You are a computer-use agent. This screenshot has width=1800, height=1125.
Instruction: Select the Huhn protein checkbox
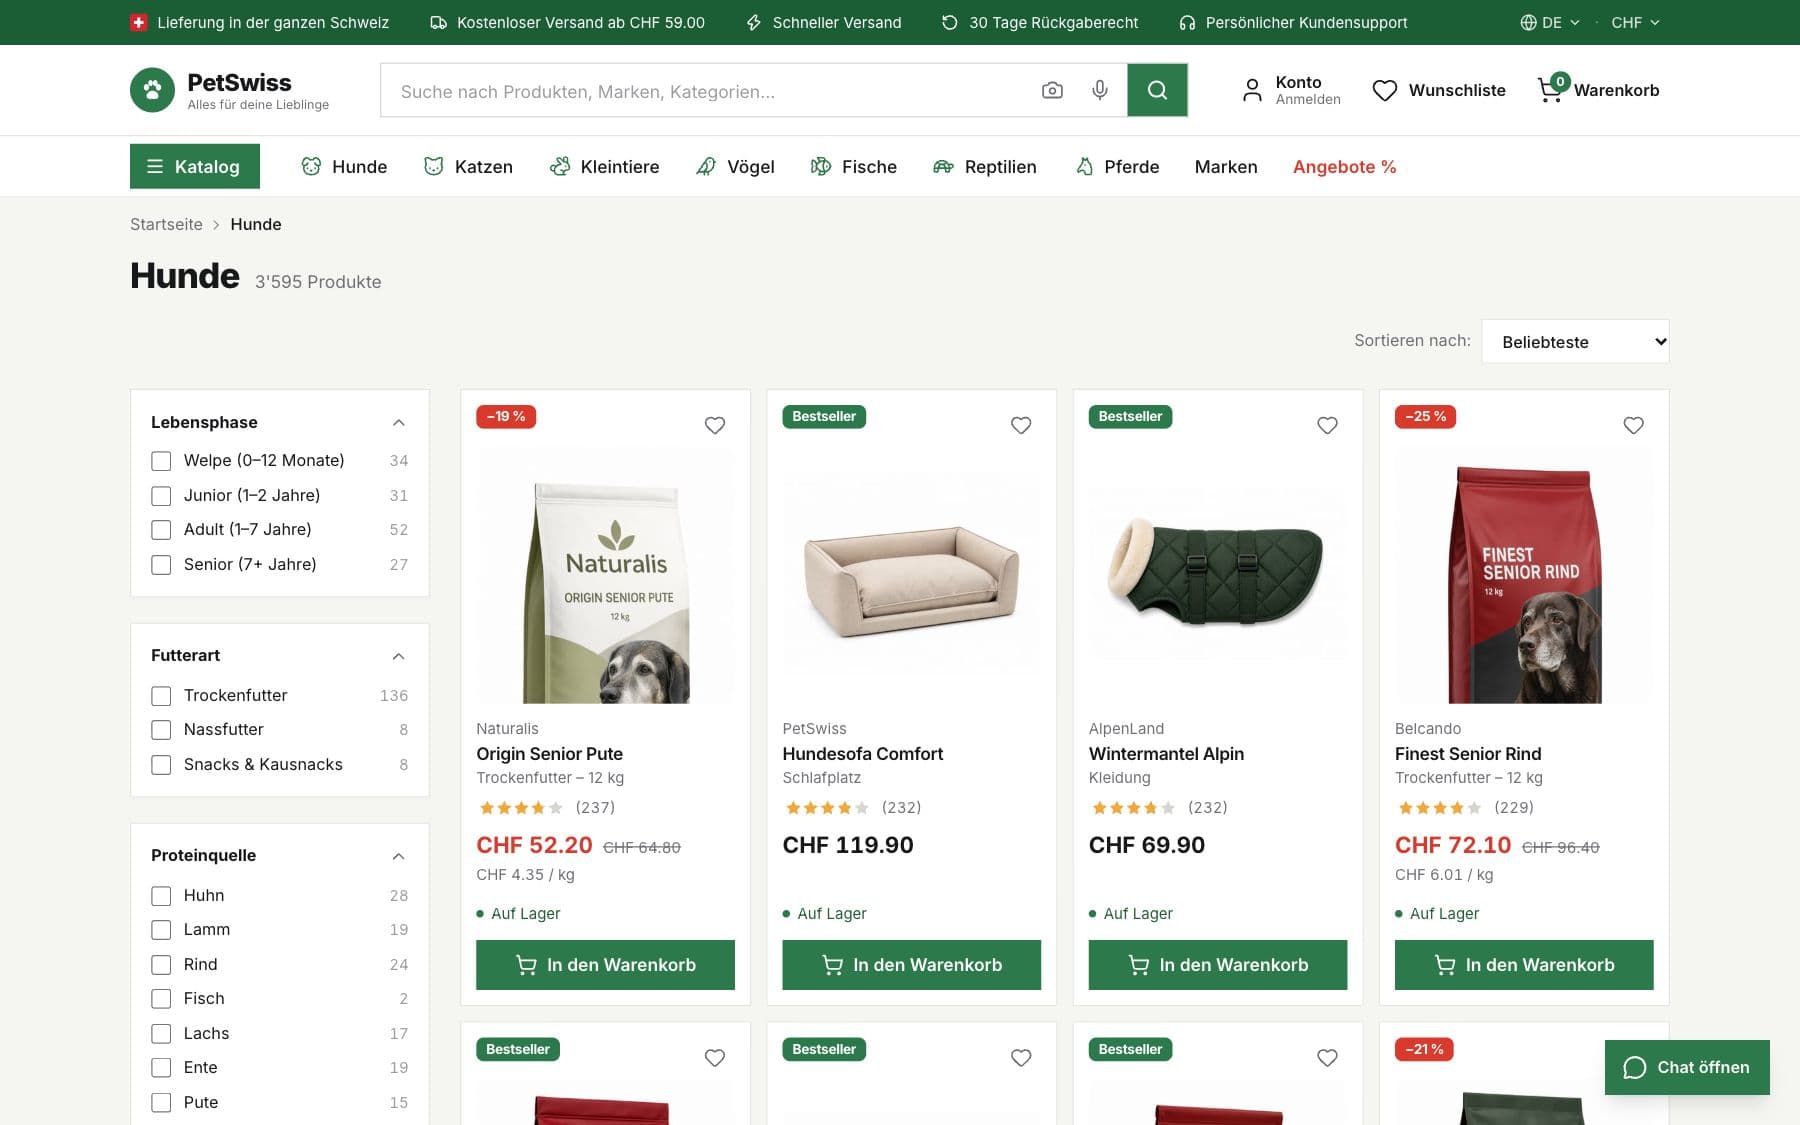[161, 896]
